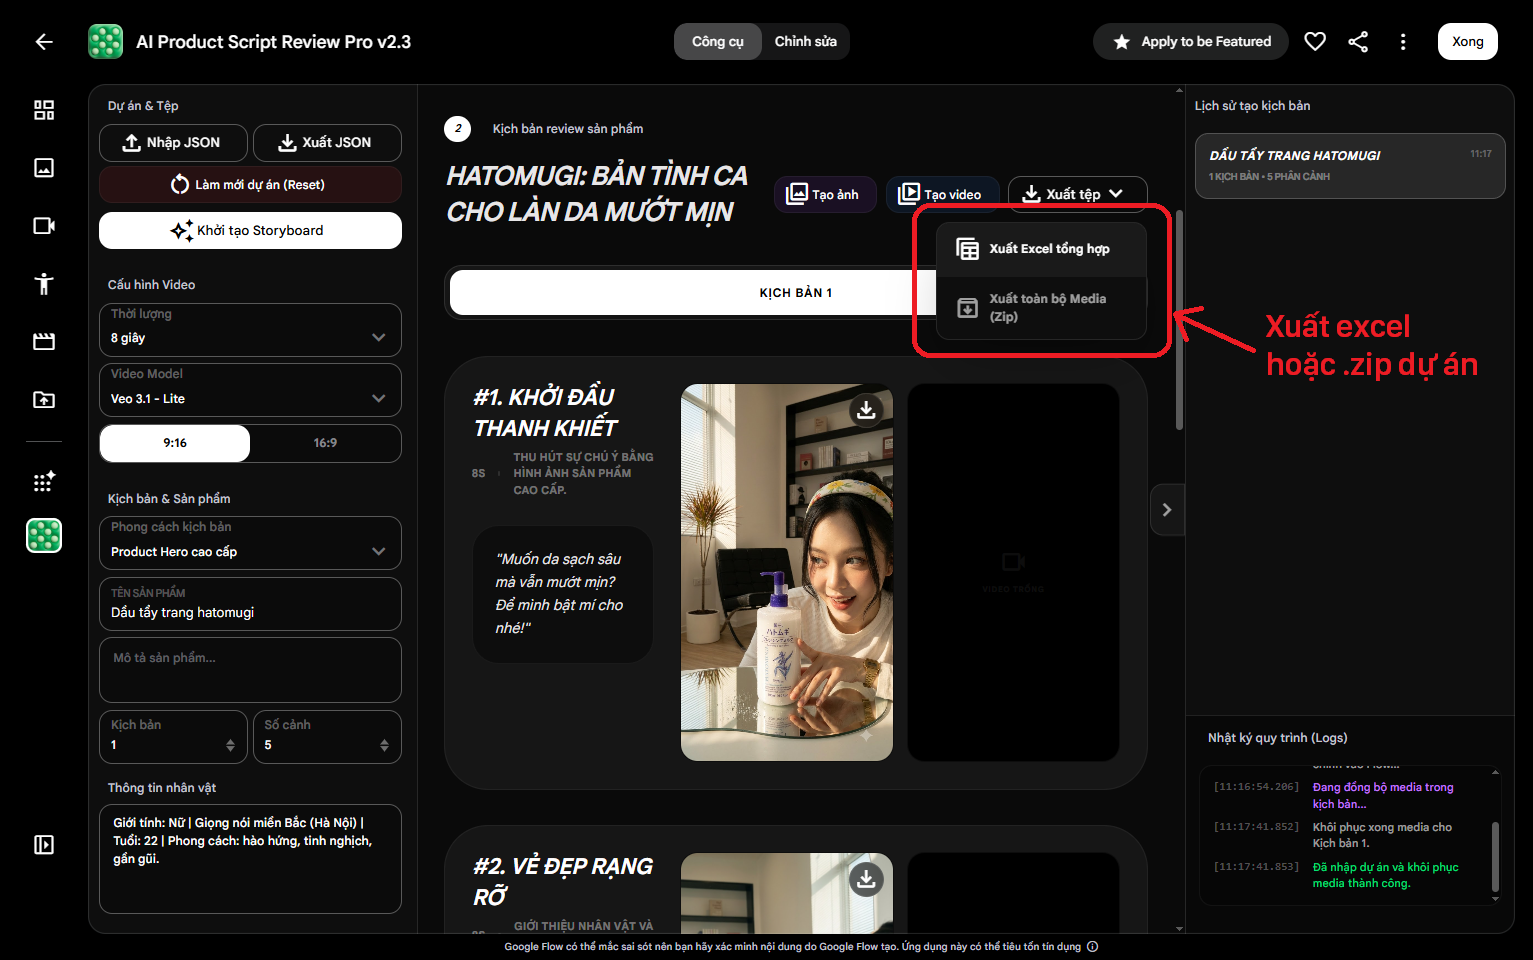
Task: Open the Video Model Veo 3.1 dropdown
Action: [x=250, y=390]
